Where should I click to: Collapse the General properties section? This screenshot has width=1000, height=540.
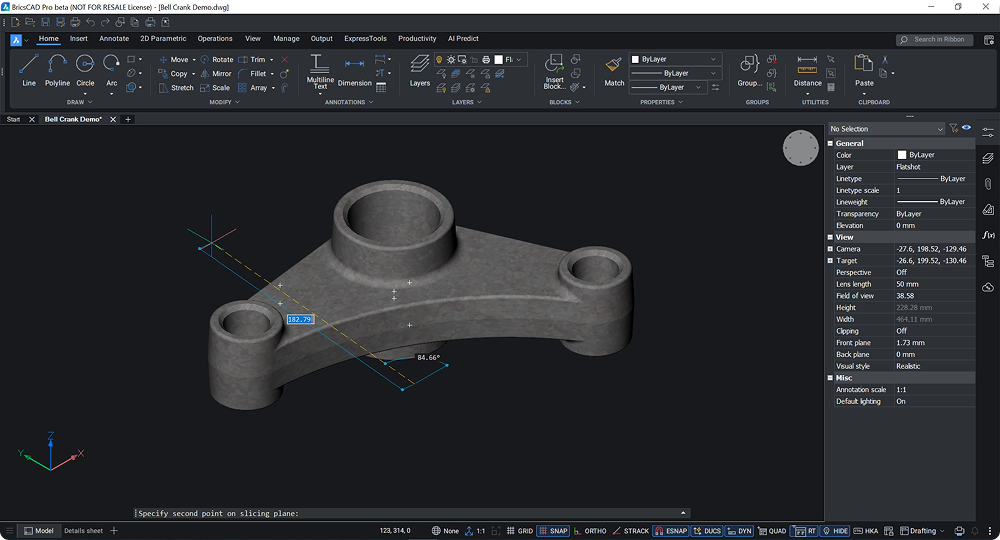coord(830,144)
